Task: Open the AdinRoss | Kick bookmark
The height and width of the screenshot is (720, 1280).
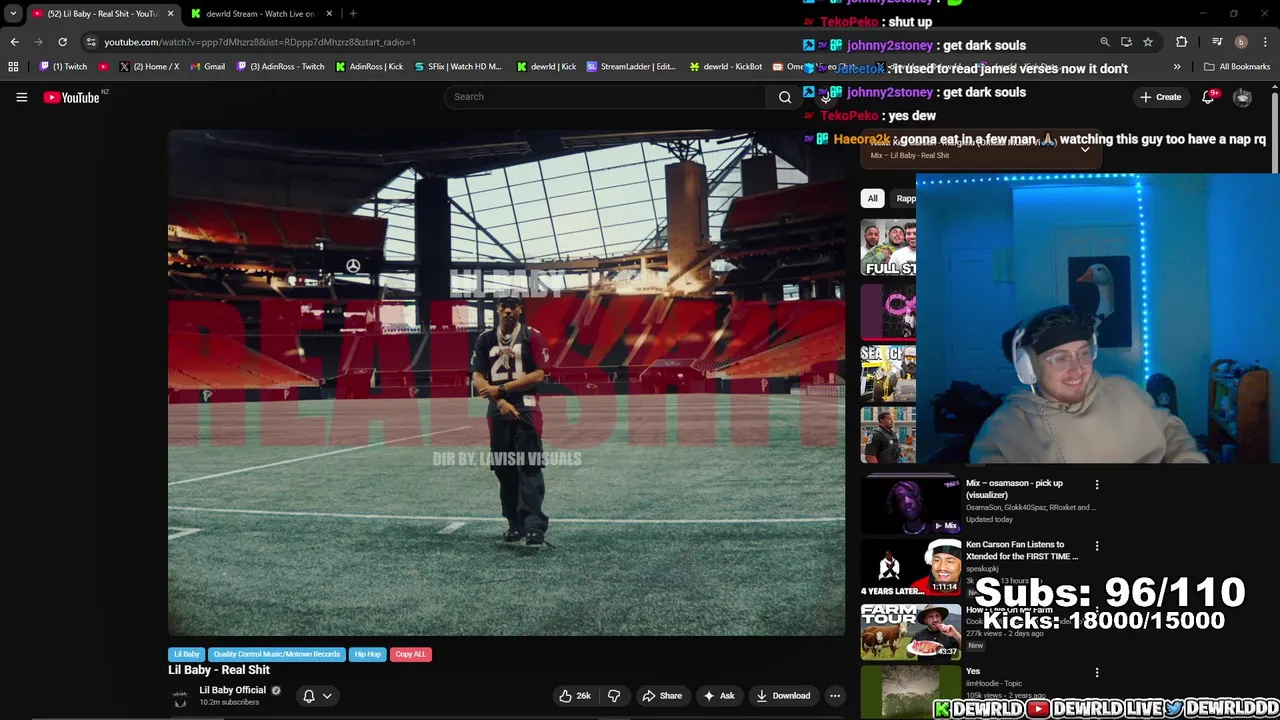Action: 369,67
